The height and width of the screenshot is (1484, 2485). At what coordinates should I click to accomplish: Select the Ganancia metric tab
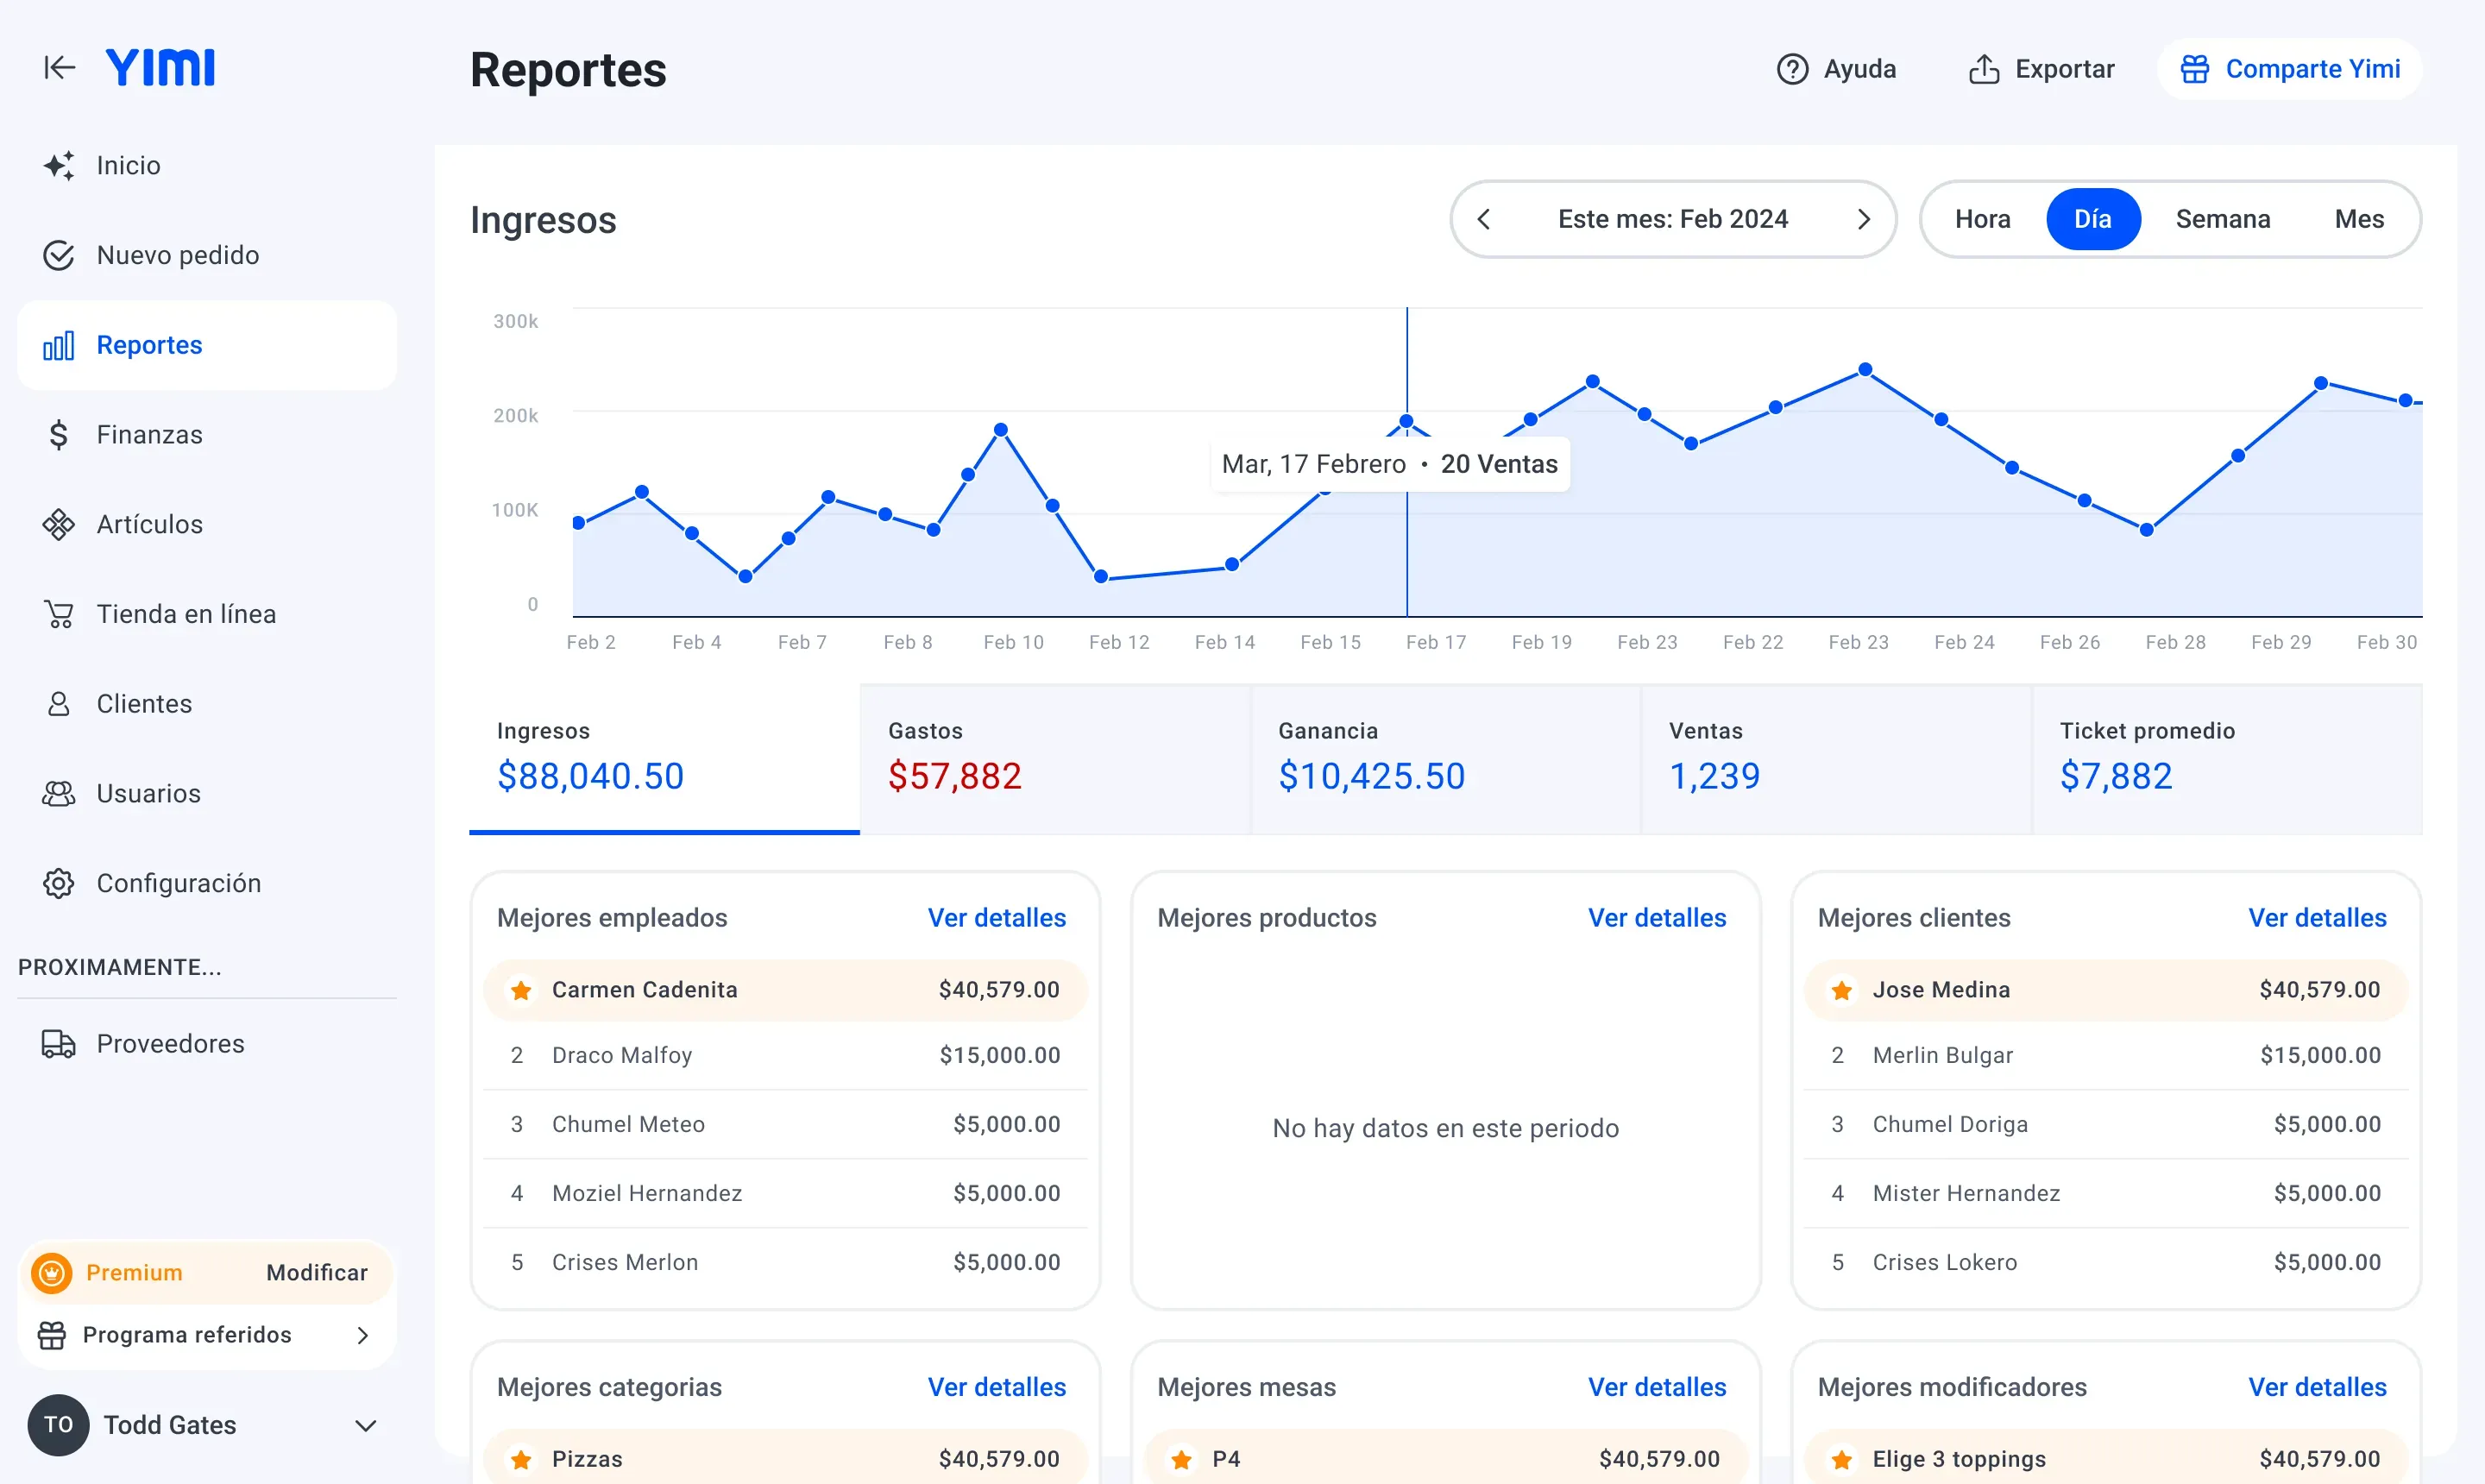pyautogui.click(x=1446, y=759)
